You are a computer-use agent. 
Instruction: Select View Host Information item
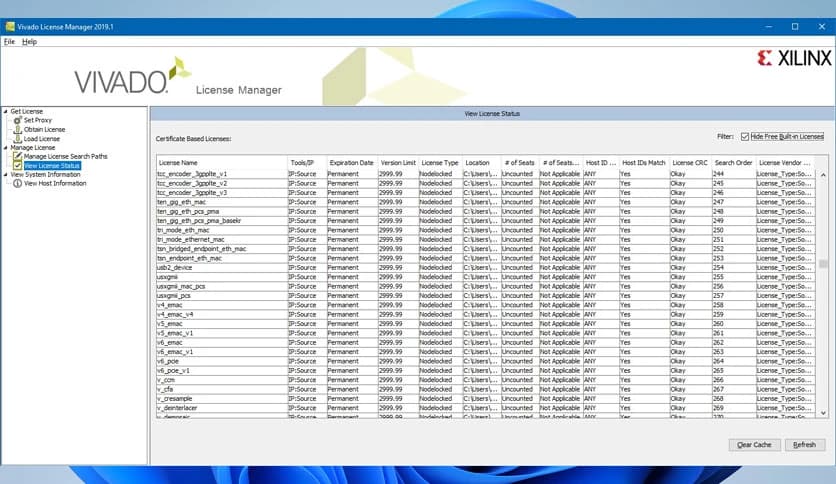coord(55,183)
